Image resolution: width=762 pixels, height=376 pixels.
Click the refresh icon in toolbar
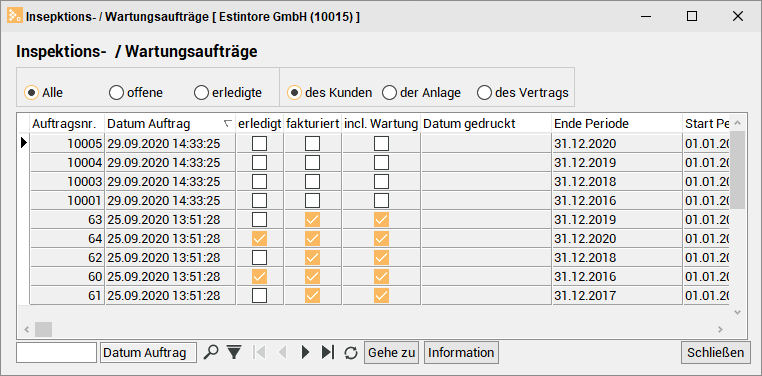pos(350,352)
